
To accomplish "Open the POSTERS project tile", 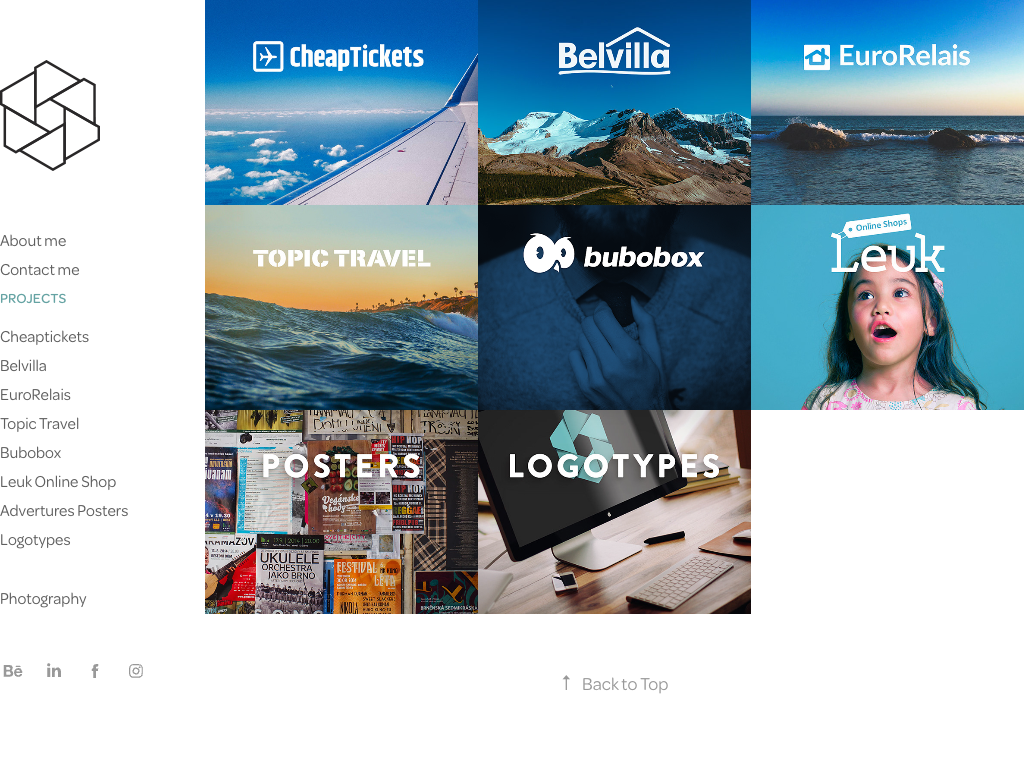I will pos(342,512).
